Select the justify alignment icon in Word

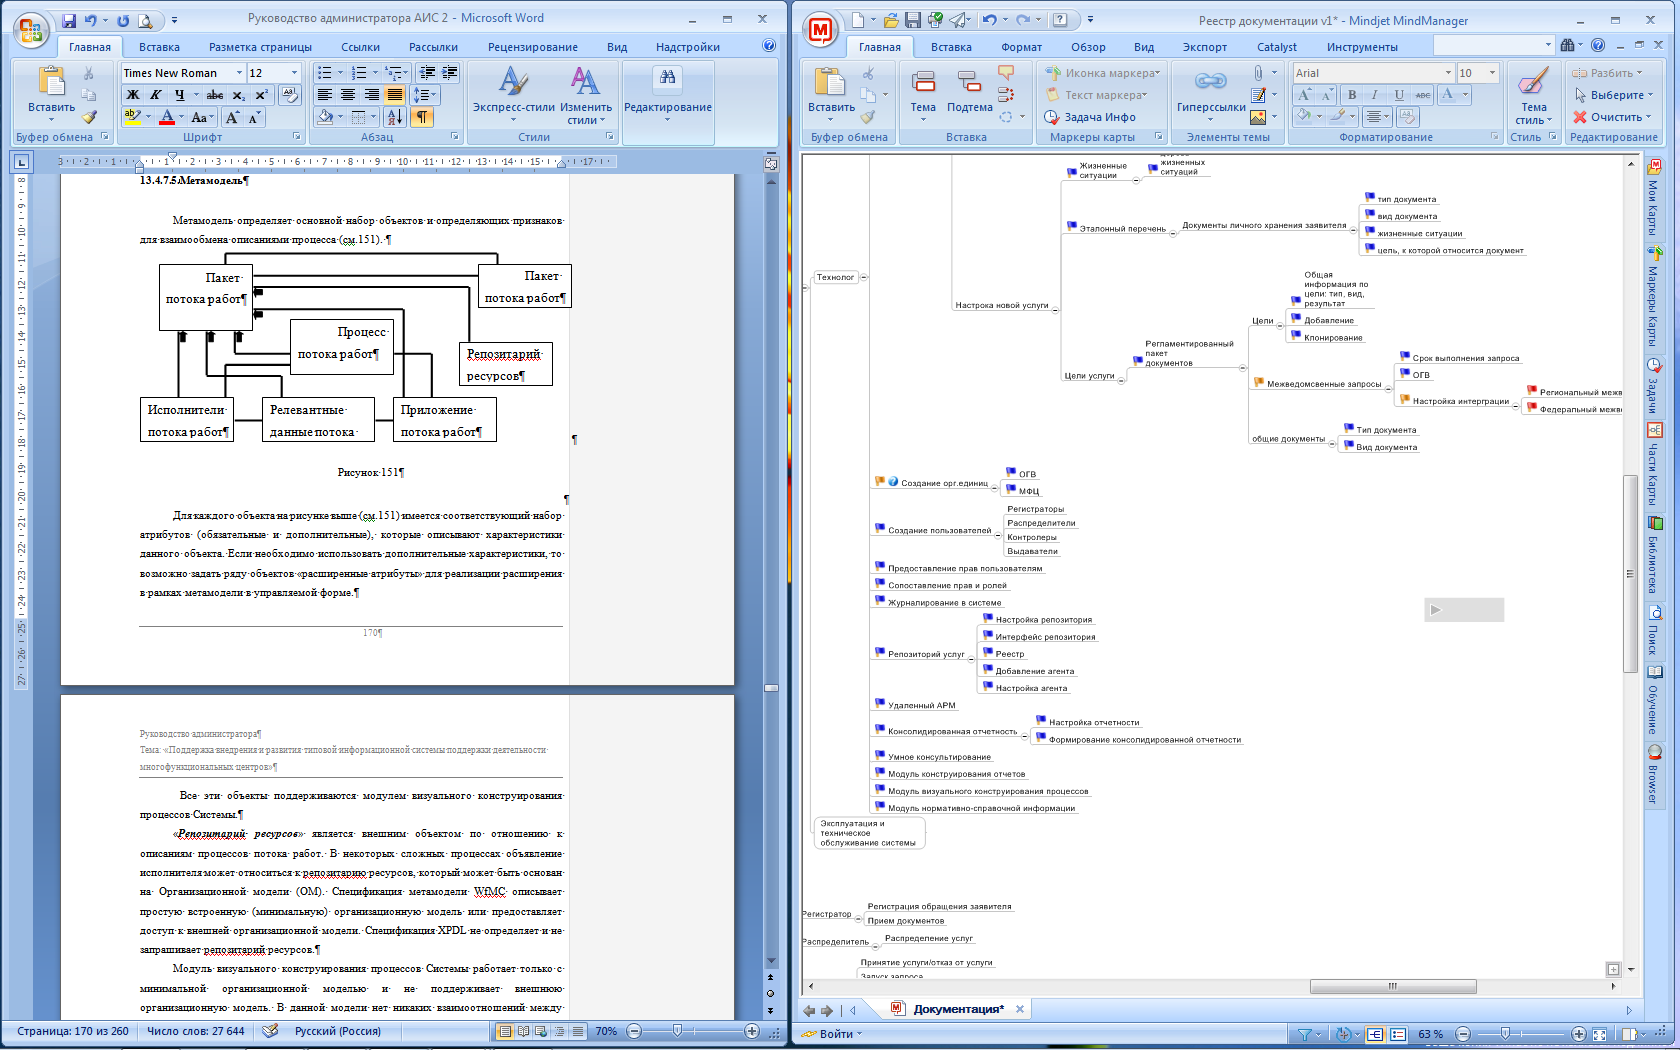coord(395,95)
